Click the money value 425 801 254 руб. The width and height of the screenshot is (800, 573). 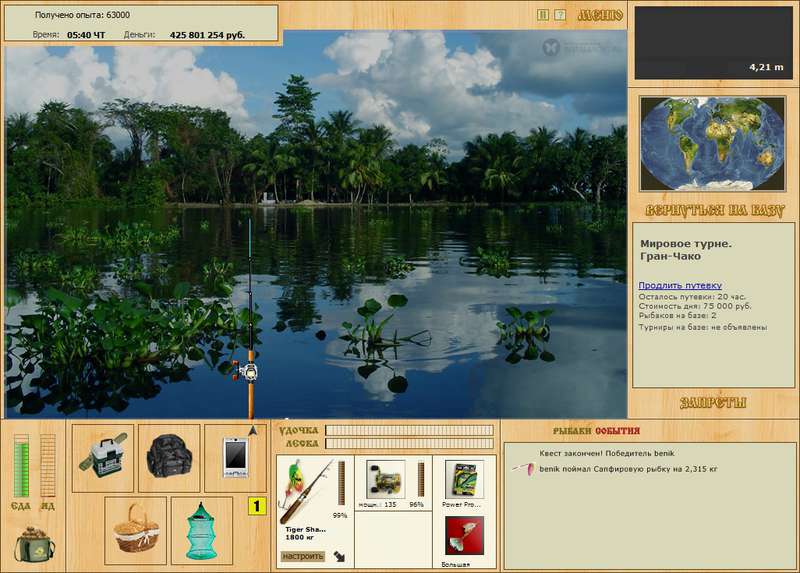[207, 35]
